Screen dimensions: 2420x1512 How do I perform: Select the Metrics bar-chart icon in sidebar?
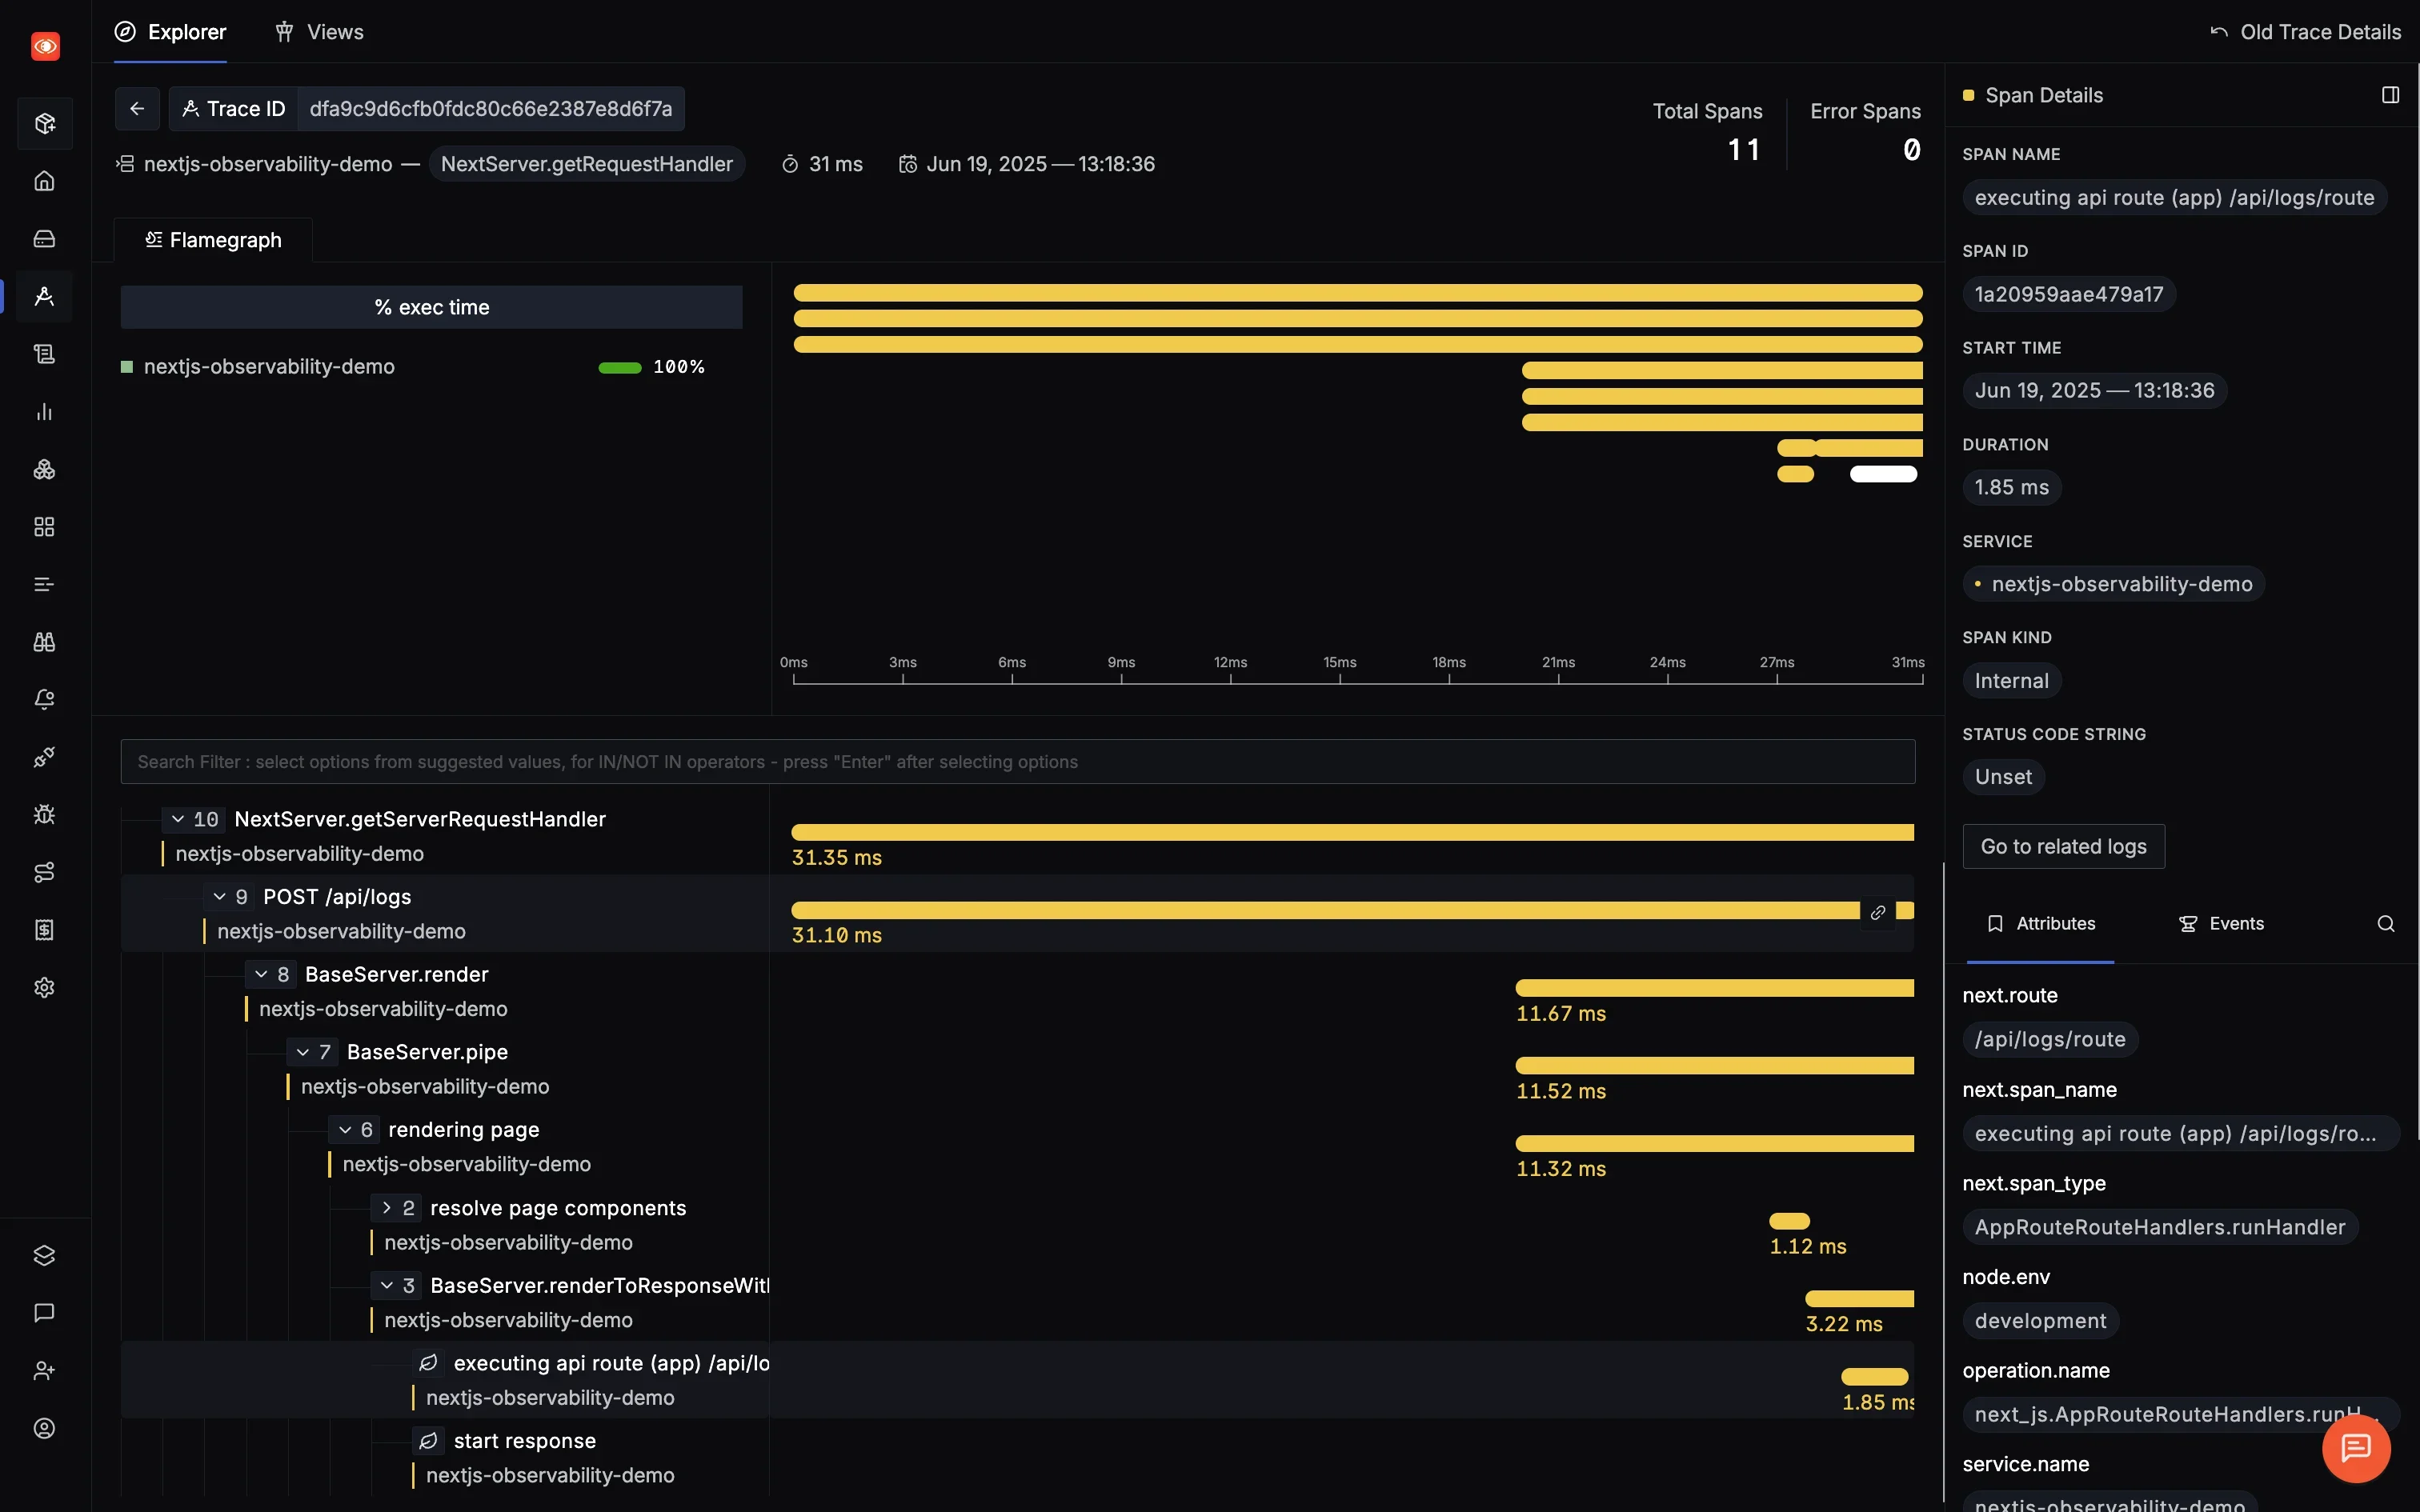click(x=44, y=411)
